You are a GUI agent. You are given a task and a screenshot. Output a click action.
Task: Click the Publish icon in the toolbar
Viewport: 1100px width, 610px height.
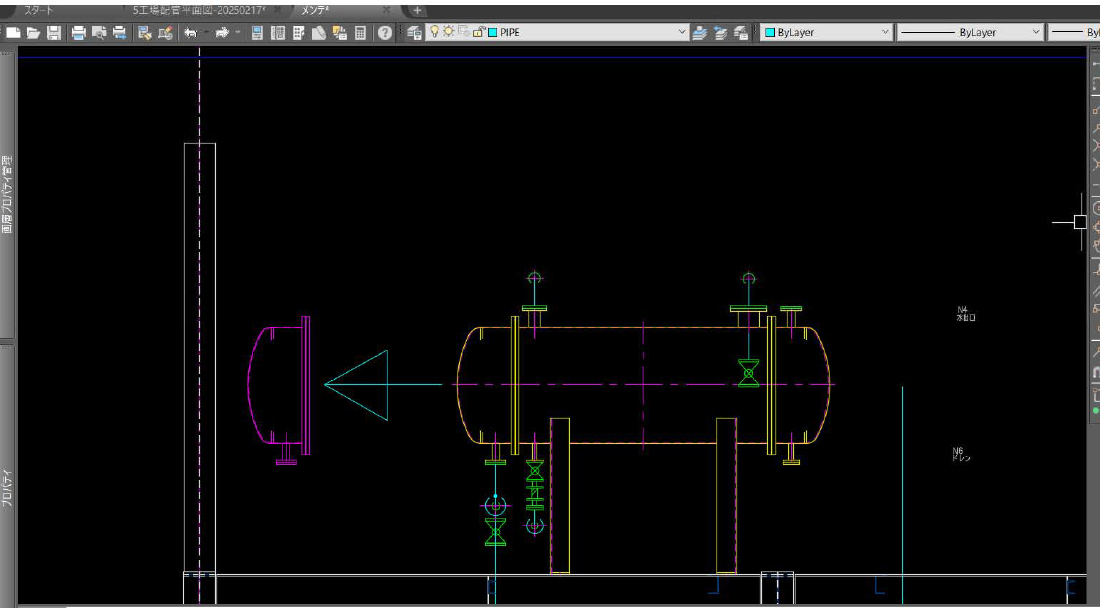coord(119,32)
